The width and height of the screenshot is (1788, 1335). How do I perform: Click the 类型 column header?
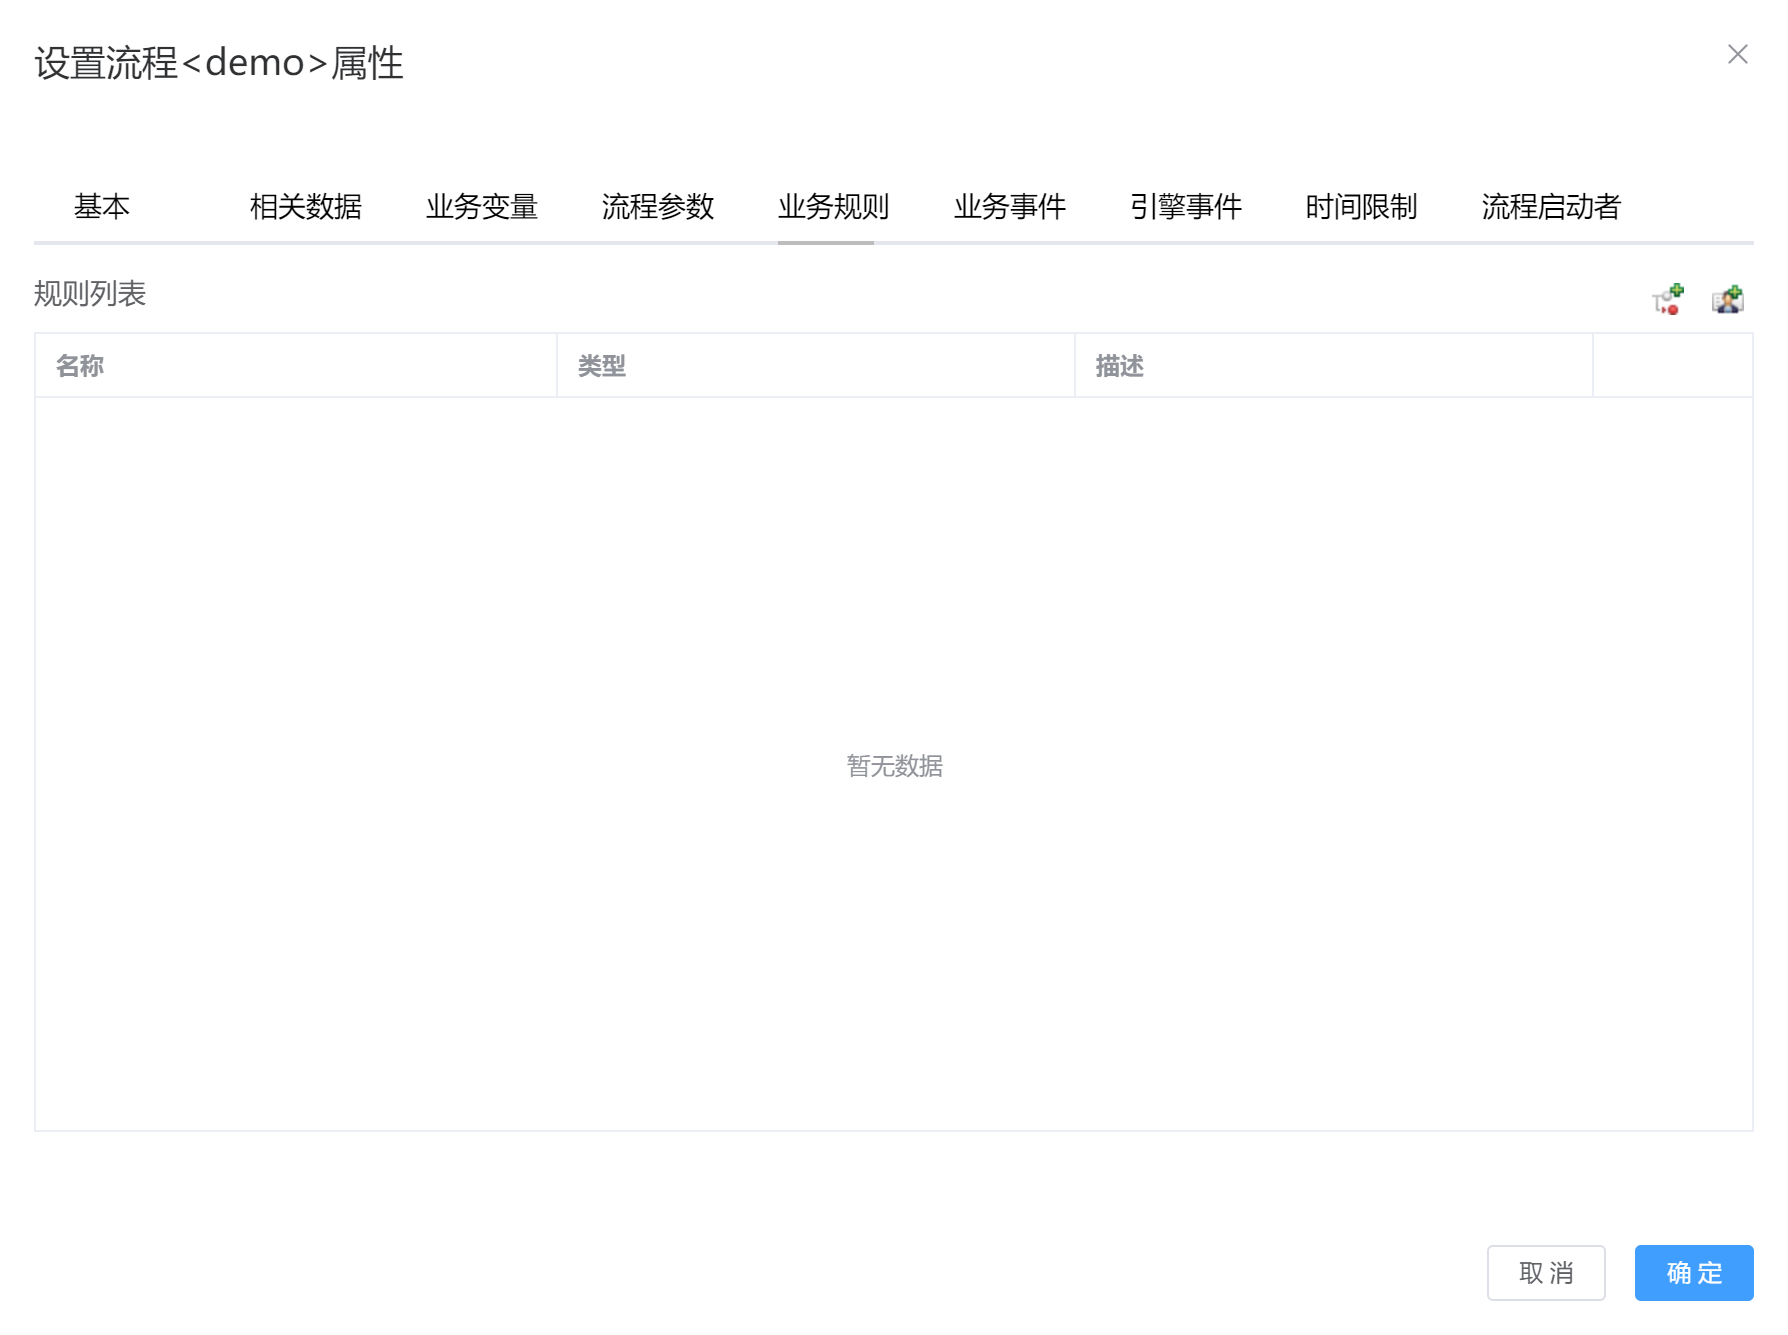(x=816, y=366)
